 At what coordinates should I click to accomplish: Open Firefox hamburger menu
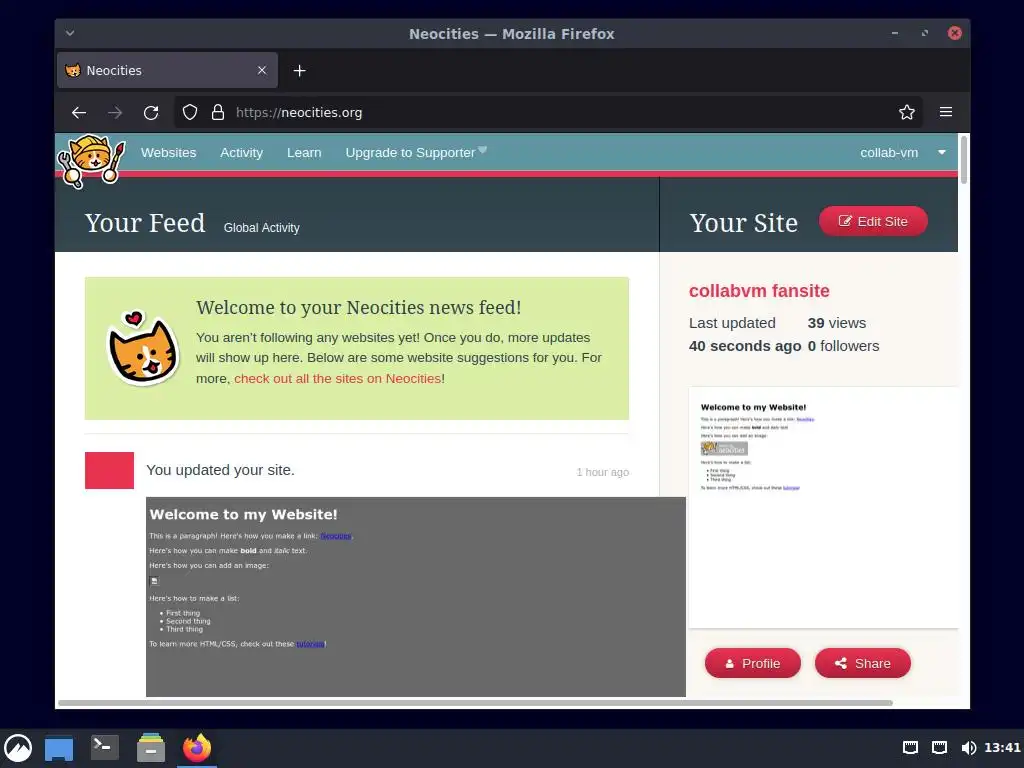(x=946, y=112)
